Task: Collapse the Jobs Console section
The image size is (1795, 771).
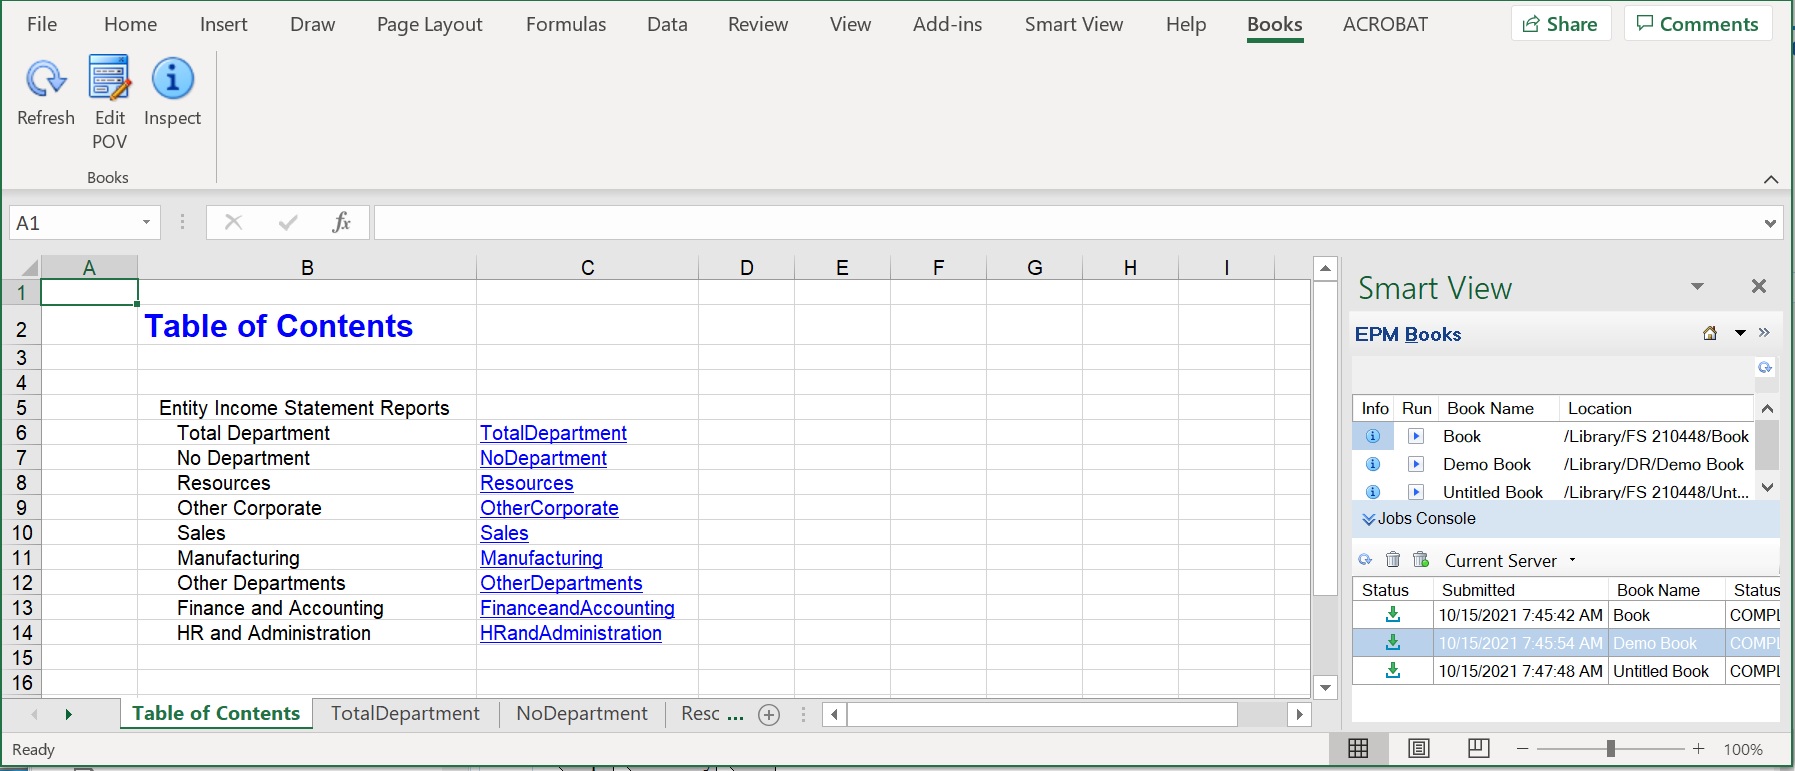Action: (1368, 519)
